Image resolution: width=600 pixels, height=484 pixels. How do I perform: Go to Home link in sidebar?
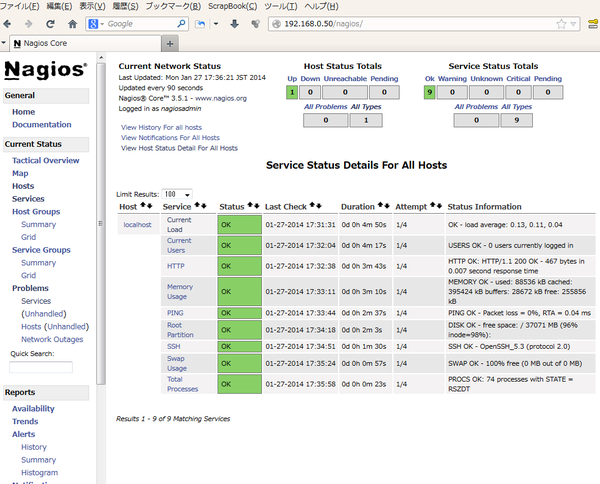point(23,112)
